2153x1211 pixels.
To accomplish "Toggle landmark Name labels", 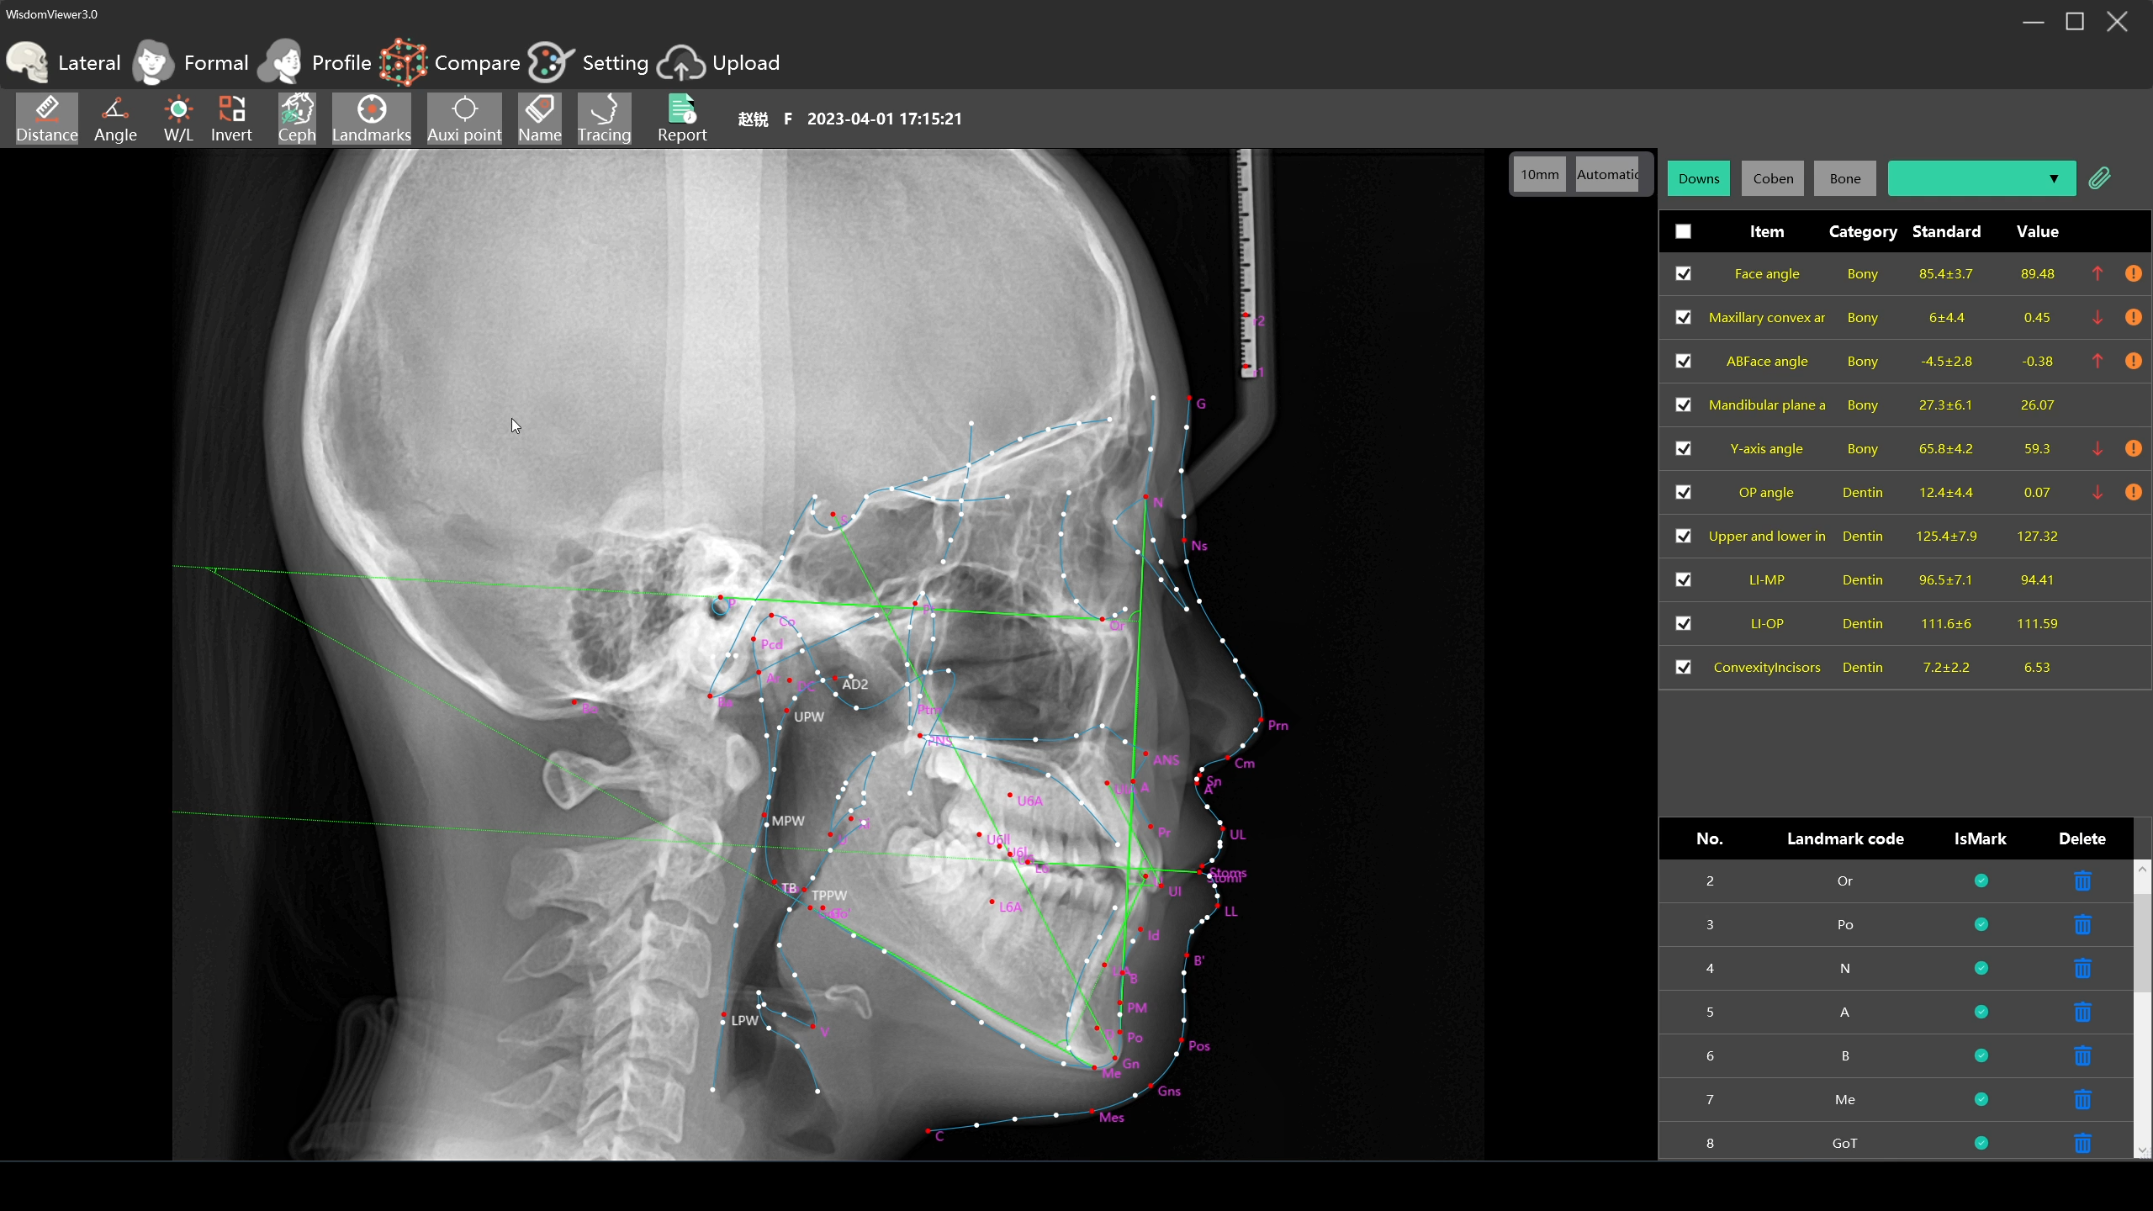I will [x=539, y=119].
